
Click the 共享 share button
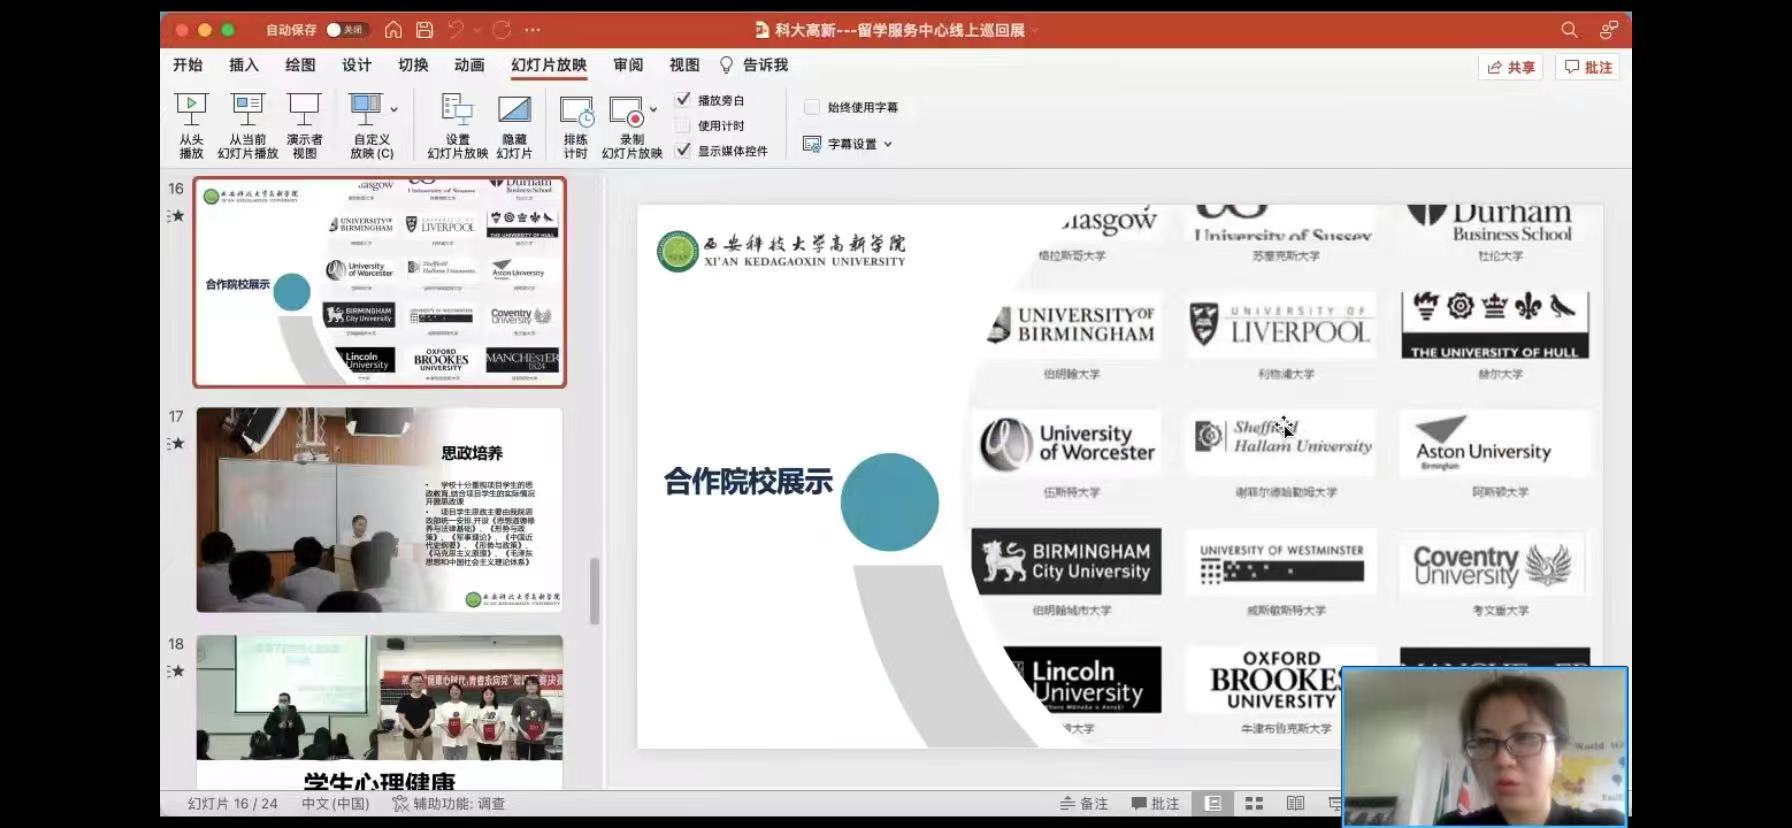[x=1510, y=67]
